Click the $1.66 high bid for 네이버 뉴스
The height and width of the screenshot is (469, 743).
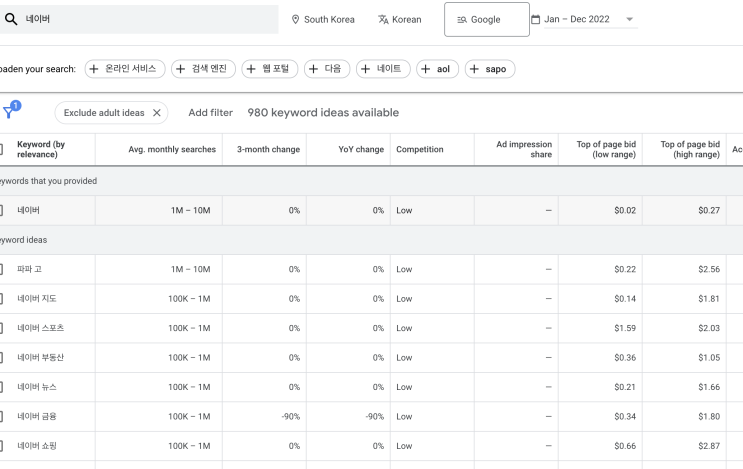[709, 387]
